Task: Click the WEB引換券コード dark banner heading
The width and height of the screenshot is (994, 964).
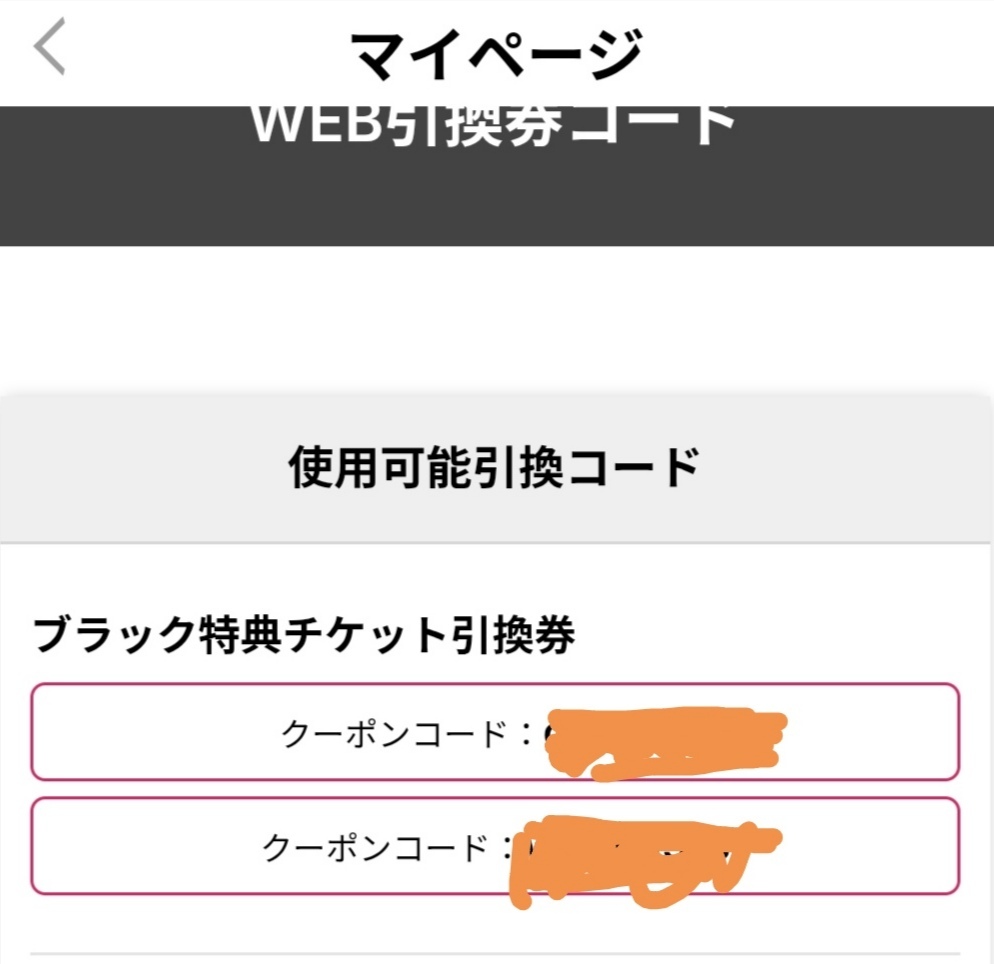Action: [x=494, y=126]
